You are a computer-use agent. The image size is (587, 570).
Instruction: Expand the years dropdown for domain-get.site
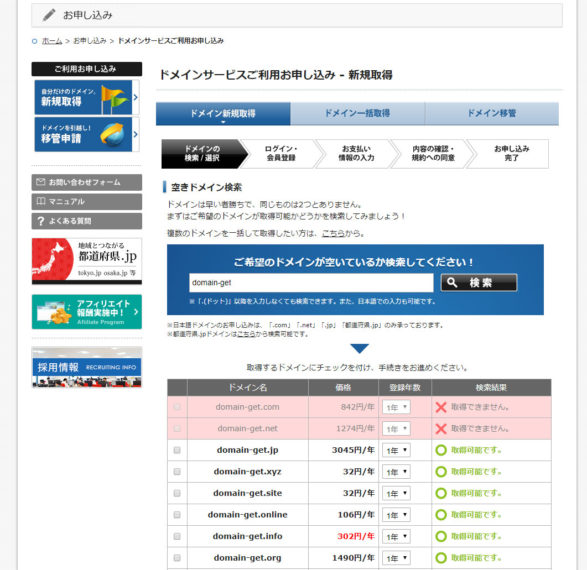(396, 493)
